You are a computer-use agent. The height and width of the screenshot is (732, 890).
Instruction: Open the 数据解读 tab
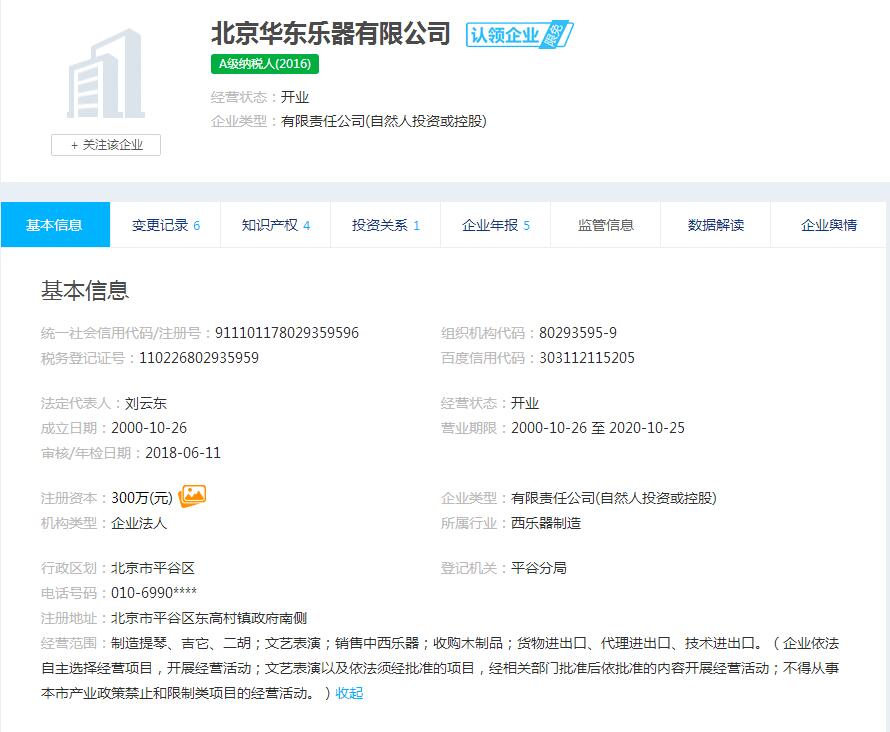[x=716, y=225]
